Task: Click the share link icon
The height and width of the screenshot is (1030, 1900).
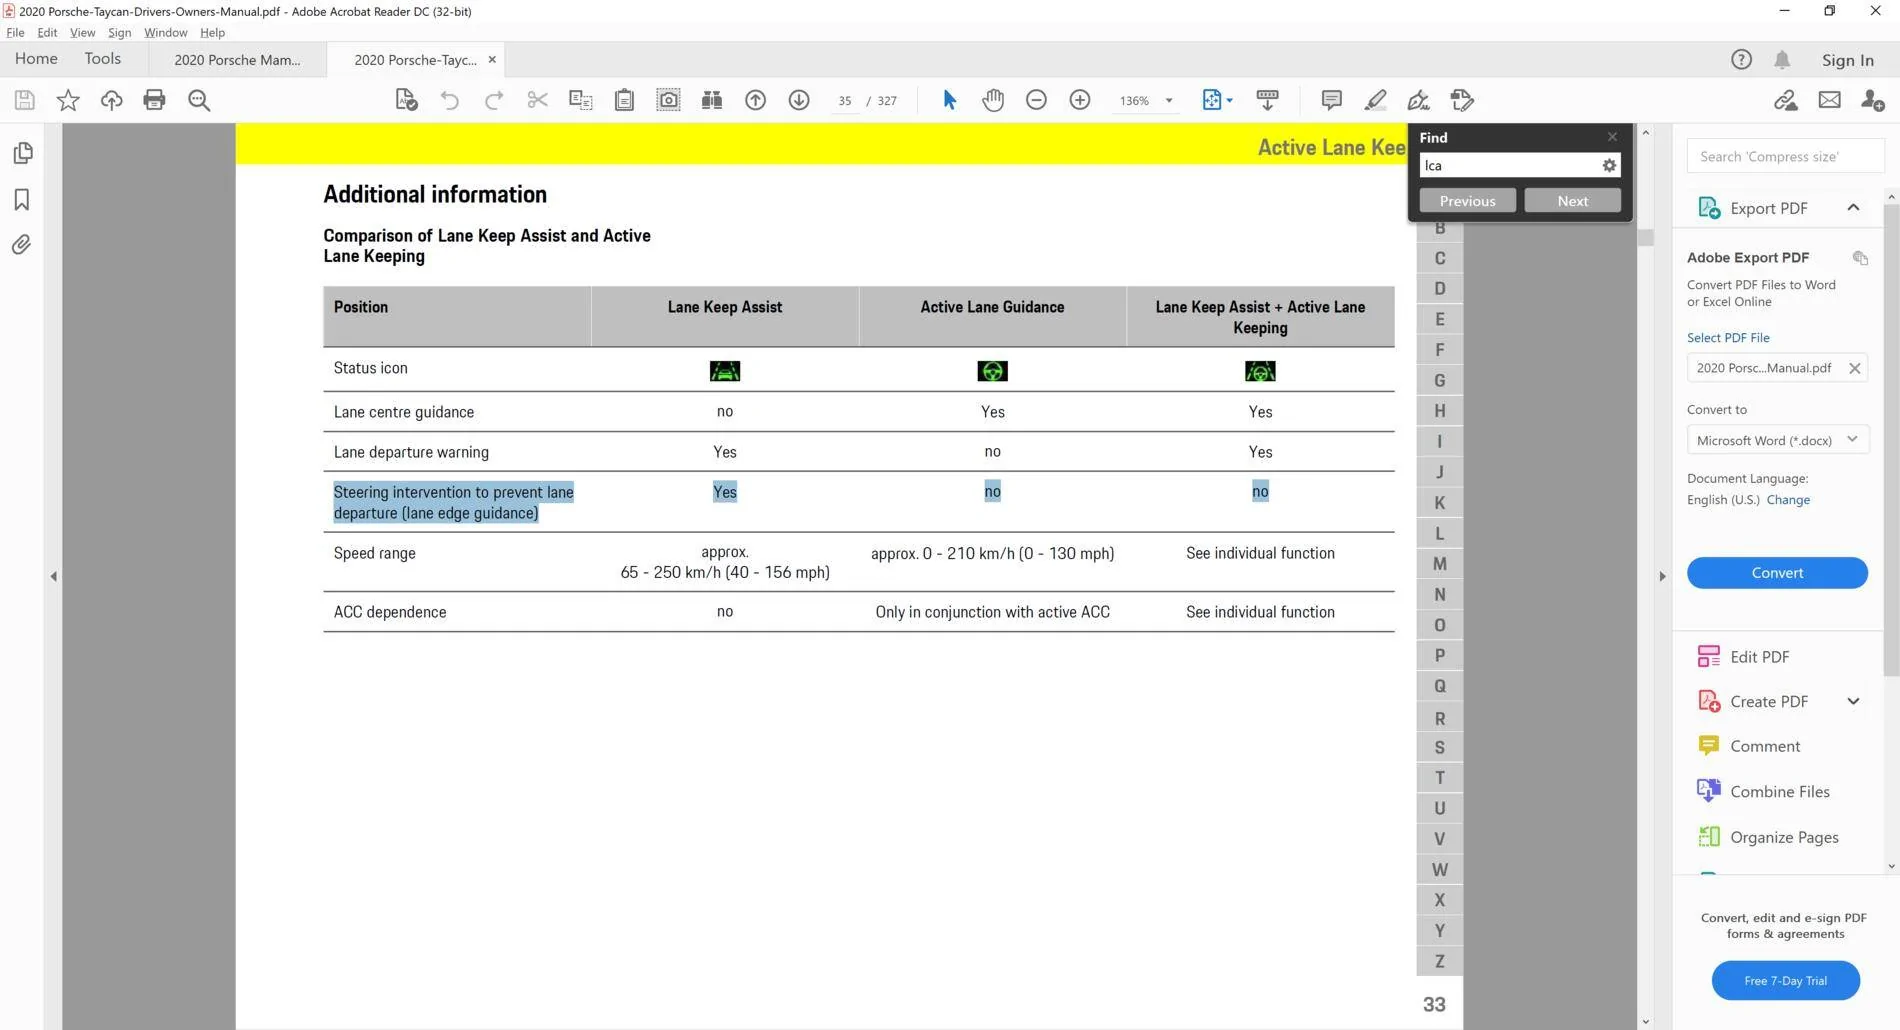Action: (x=1786, y=100)
